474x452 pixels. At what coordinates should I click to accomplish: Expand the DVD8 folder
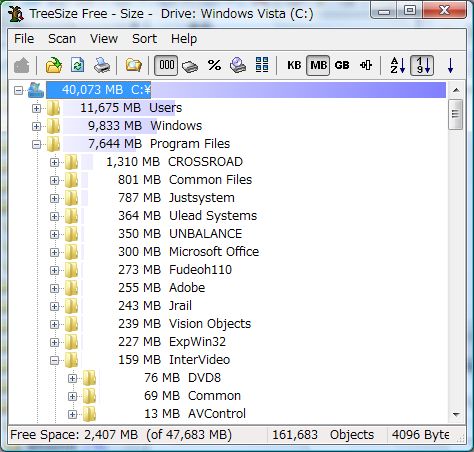click(72, 378)
